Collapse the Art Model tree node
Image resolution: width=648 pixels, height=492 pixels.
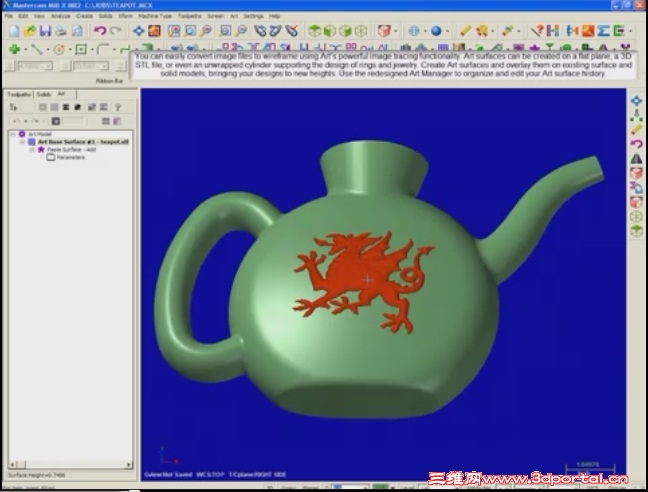13,134
